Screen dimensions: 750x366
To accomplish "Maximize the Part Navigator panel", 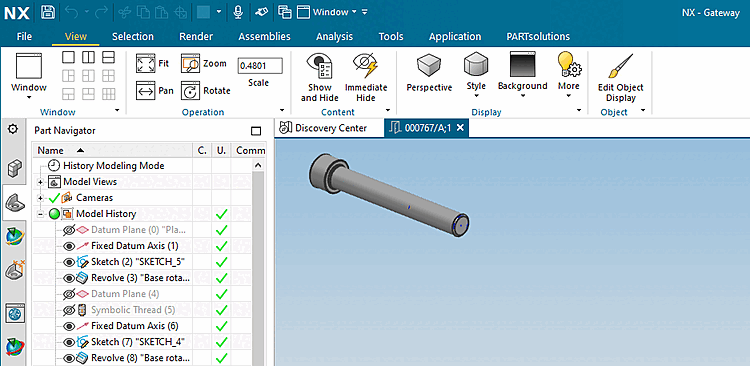I will tap(256, 131).
